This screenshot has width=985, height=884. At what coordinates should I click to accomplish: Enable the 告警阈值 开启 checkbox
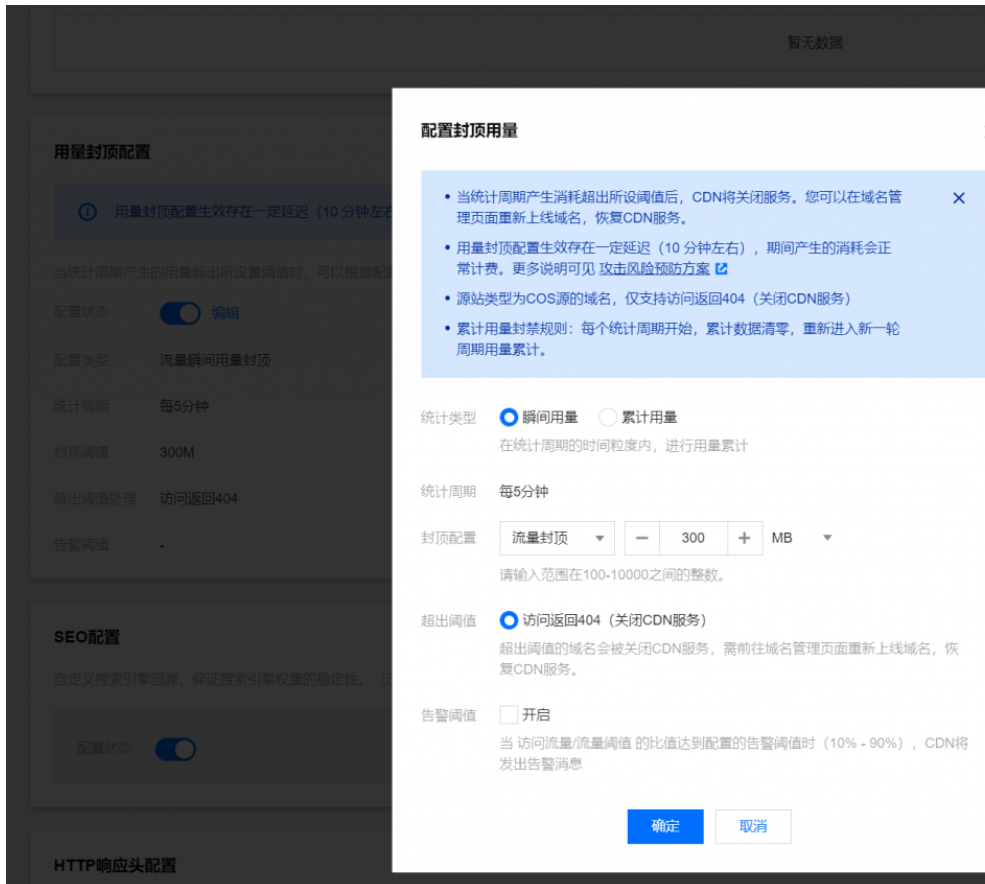(508, 715)
